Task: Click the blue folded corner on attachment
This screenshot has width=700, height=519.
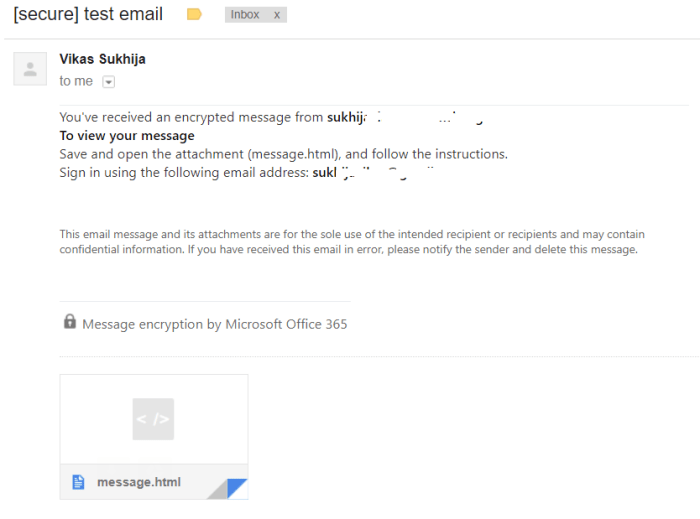Action: (x=236, y=488)
